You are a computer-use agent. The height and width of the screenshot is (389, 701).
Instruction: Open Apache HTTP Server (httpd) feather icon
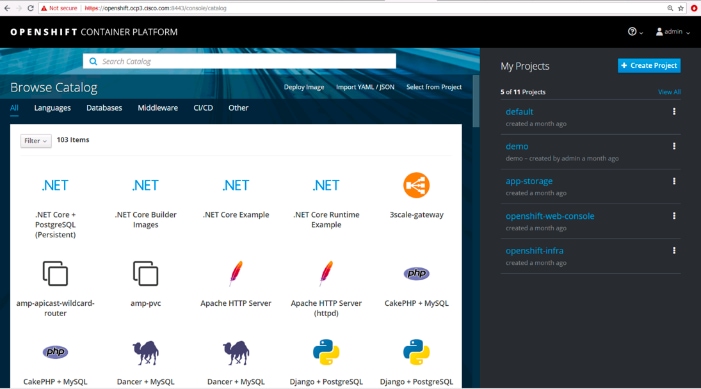(326, 273)
